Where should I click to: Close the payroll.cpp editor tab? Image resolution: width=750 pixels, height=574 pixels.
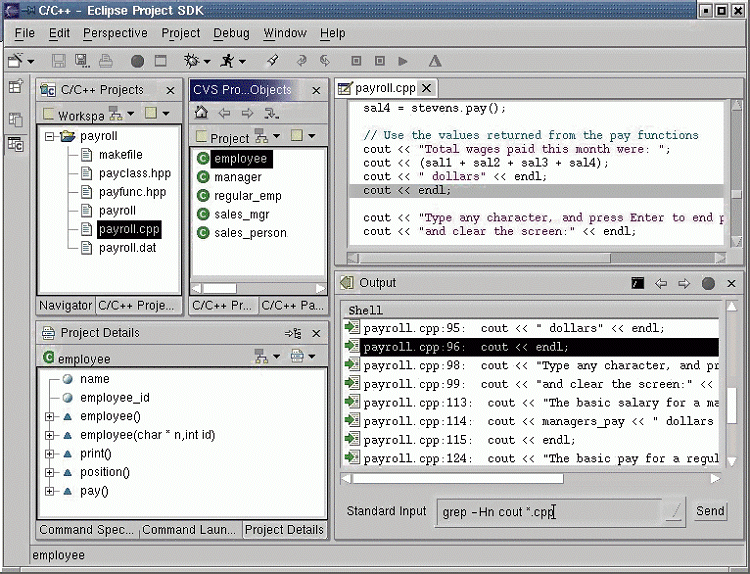(427, 88)
